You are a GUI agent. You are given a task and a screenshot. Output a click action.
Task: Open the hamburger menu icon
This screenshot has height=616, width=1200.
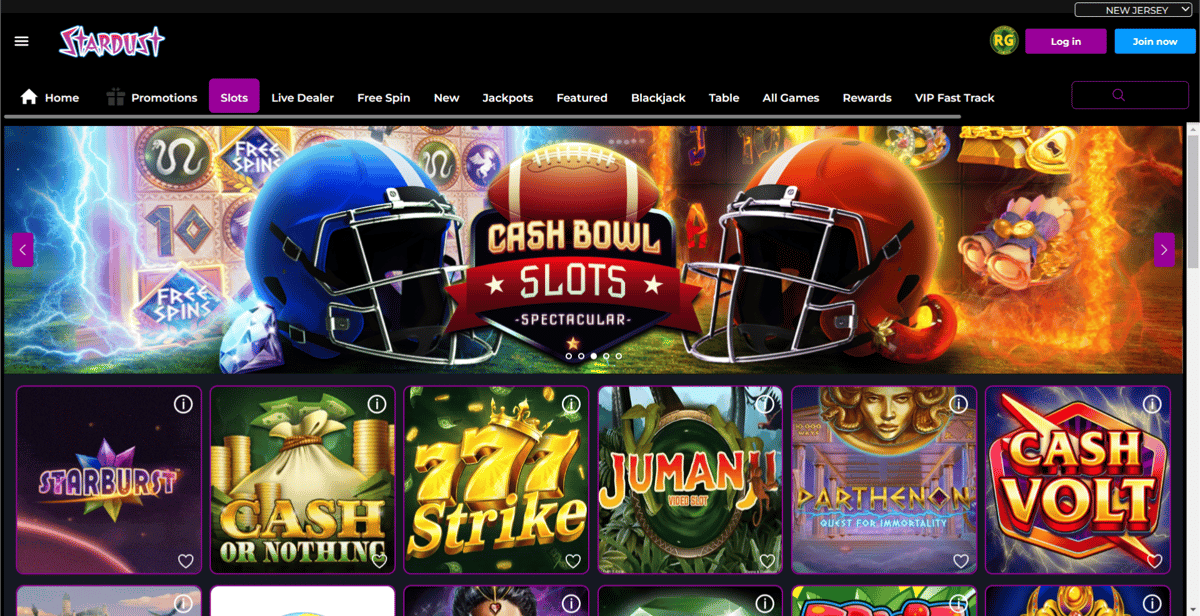coord(22,41)
